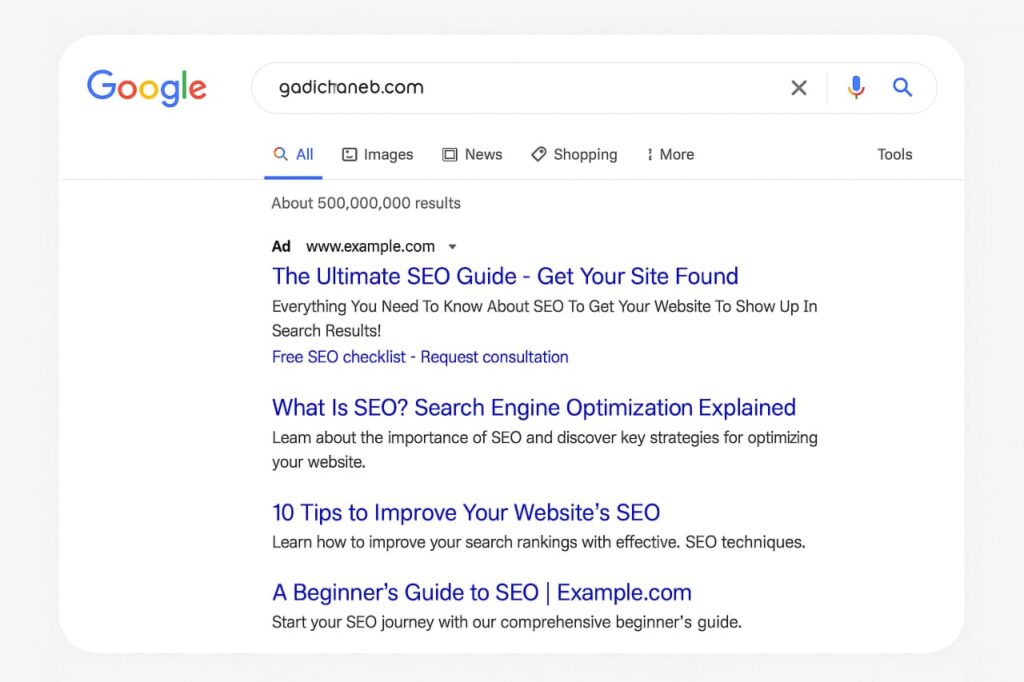The height and width of the screenshot is (682, 1024).
Task: Open A Beginner's Guide to SEO link
Action: click(x=482, y=592)
